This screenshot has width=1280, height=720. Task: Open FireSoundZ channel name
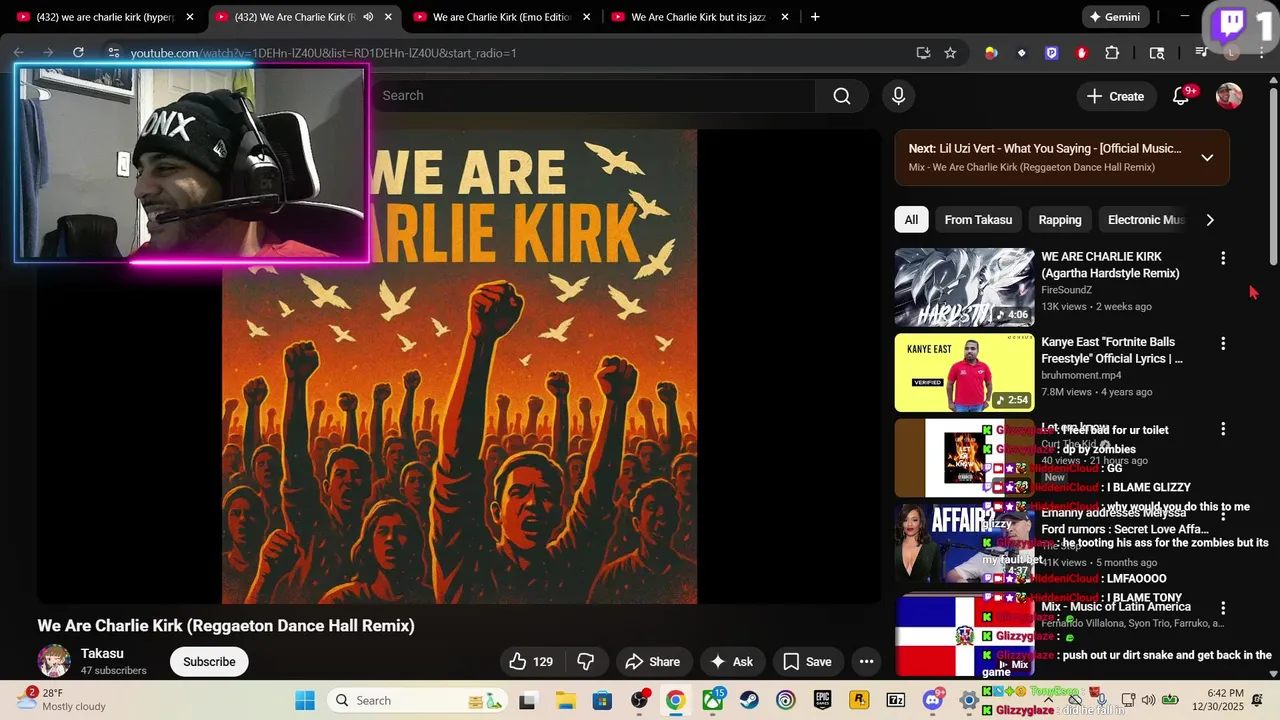tap(1067, 290)
